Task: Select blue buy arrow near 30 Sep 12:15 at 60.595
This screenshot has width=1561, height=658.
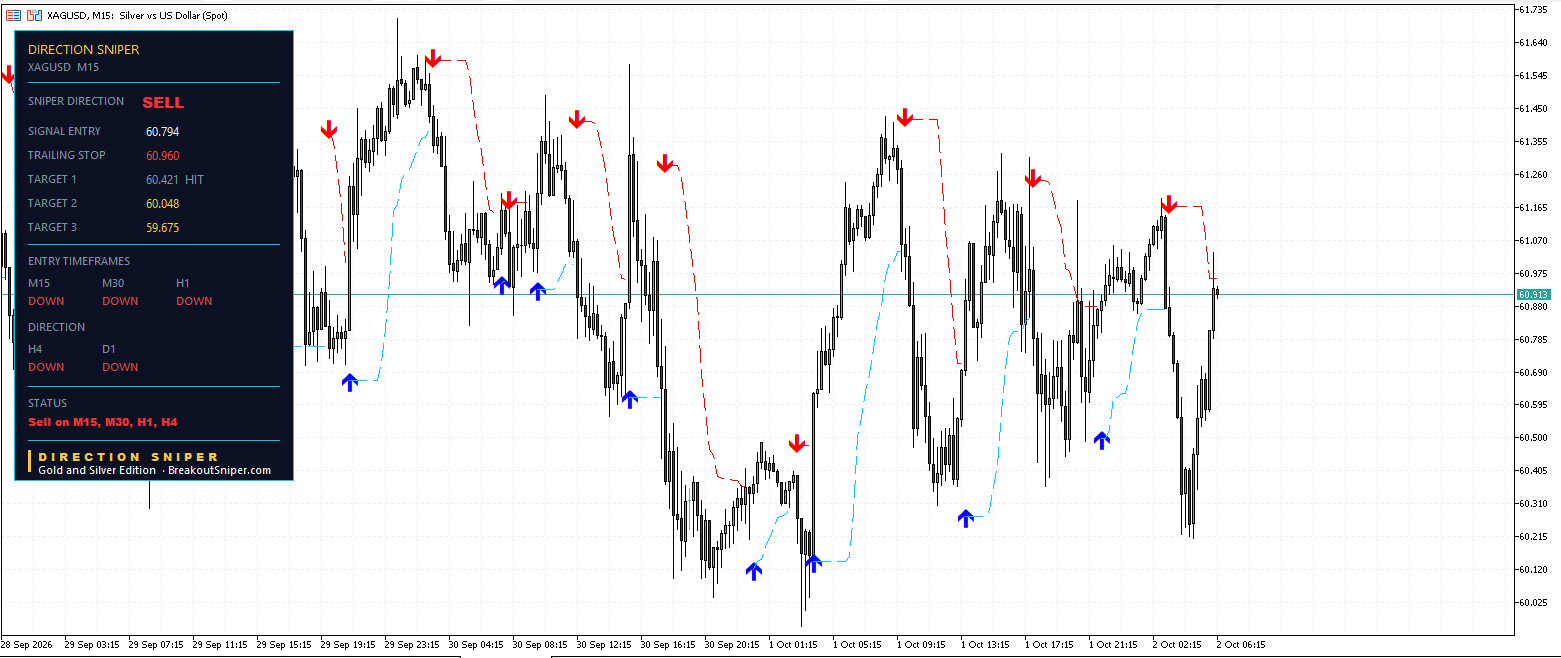Action: tap(629, 399)
